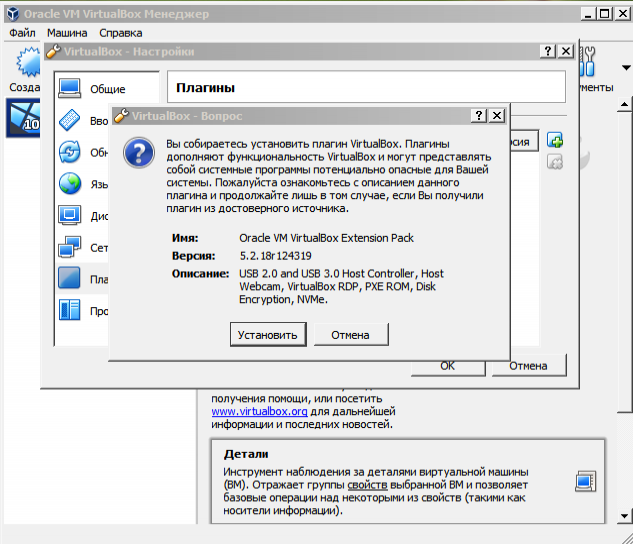Open the Обновления refresh icon in settings
This screenshot has width=633, height=544.
(69, 152)
